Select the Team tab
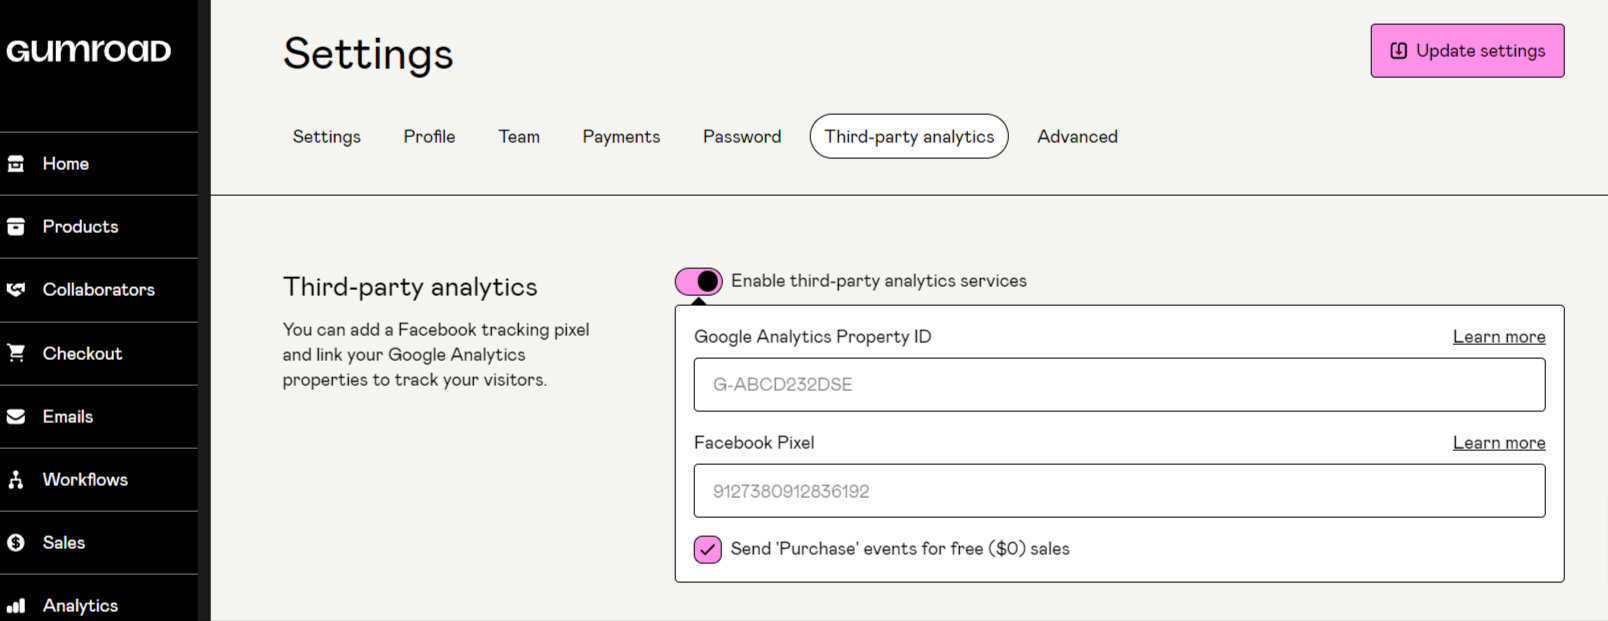 tap(519, 137)
